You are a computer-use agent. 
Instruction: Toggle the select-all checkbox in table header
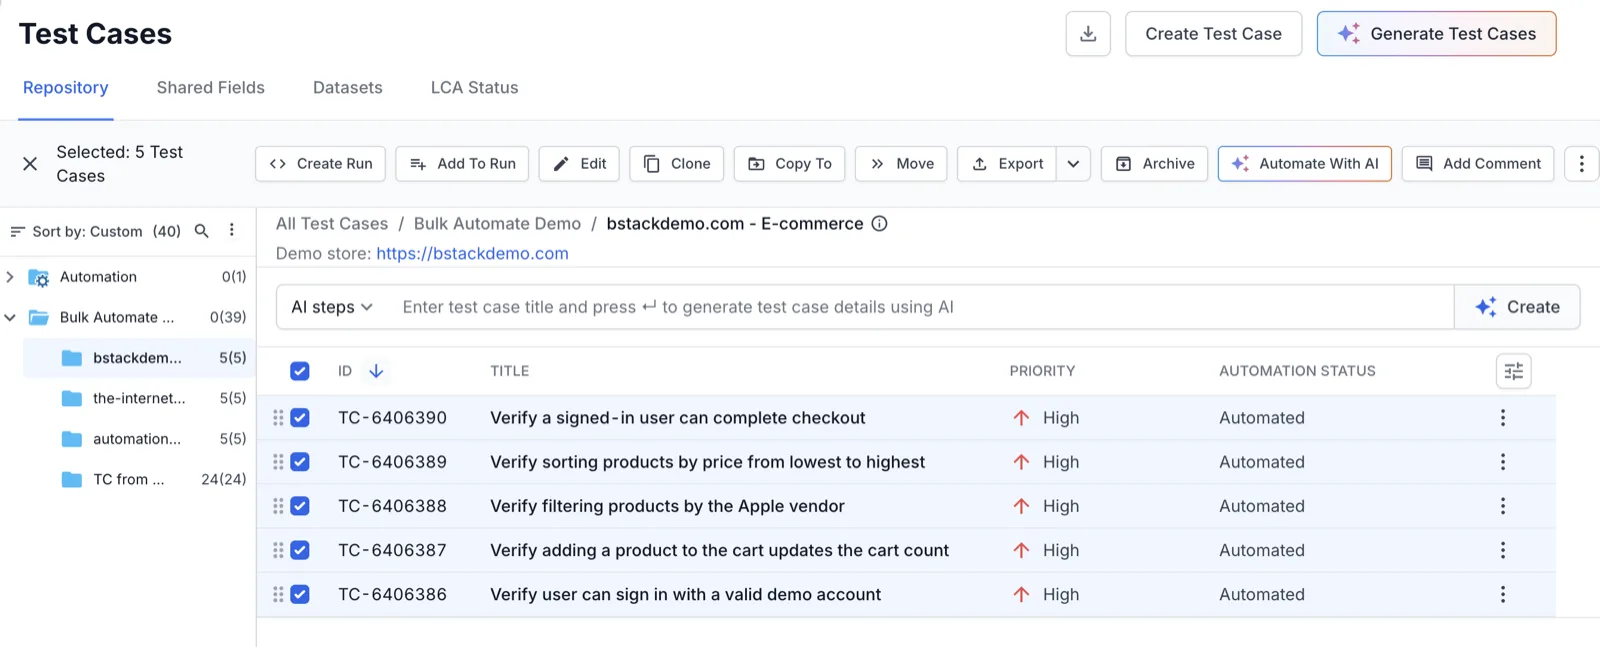coord(300,371)
